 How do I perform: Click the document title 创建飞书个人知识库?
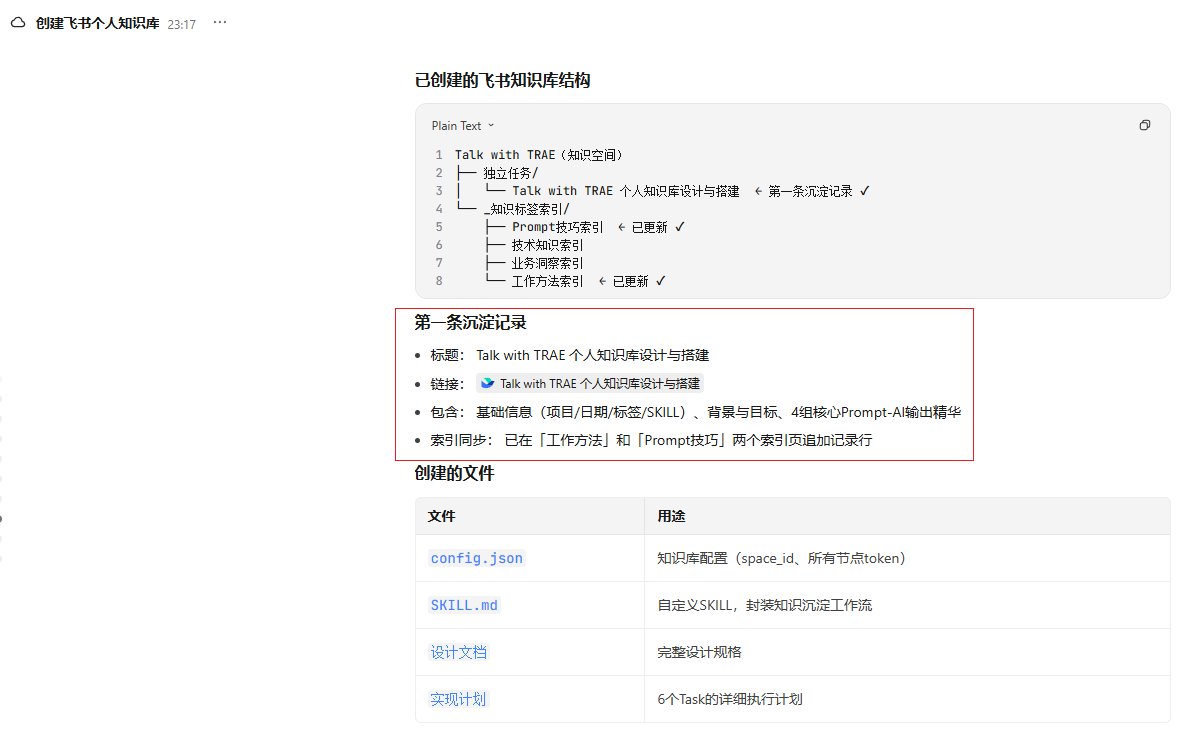tap(98, 23)
